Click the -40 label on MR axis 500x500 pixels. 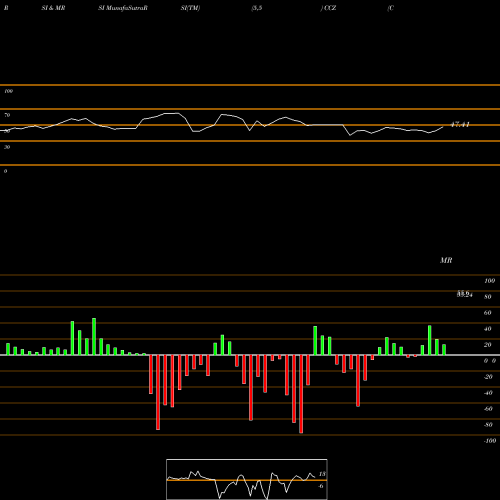click(x=488, y=393)
